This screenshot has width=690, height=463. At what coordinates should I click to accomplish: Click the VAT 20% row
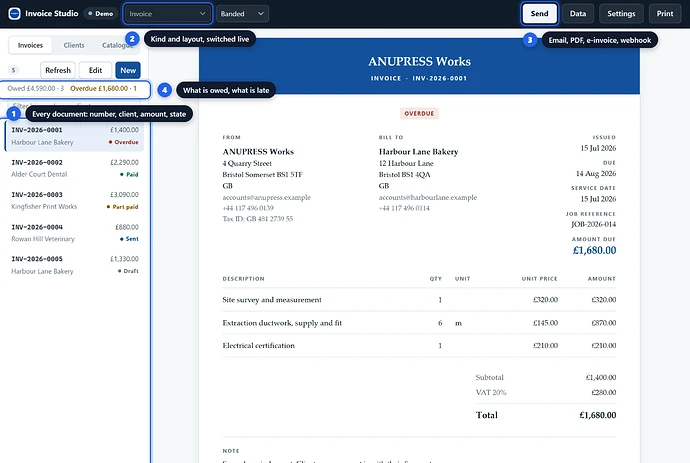pyautogui.click(x=546, y=393)
